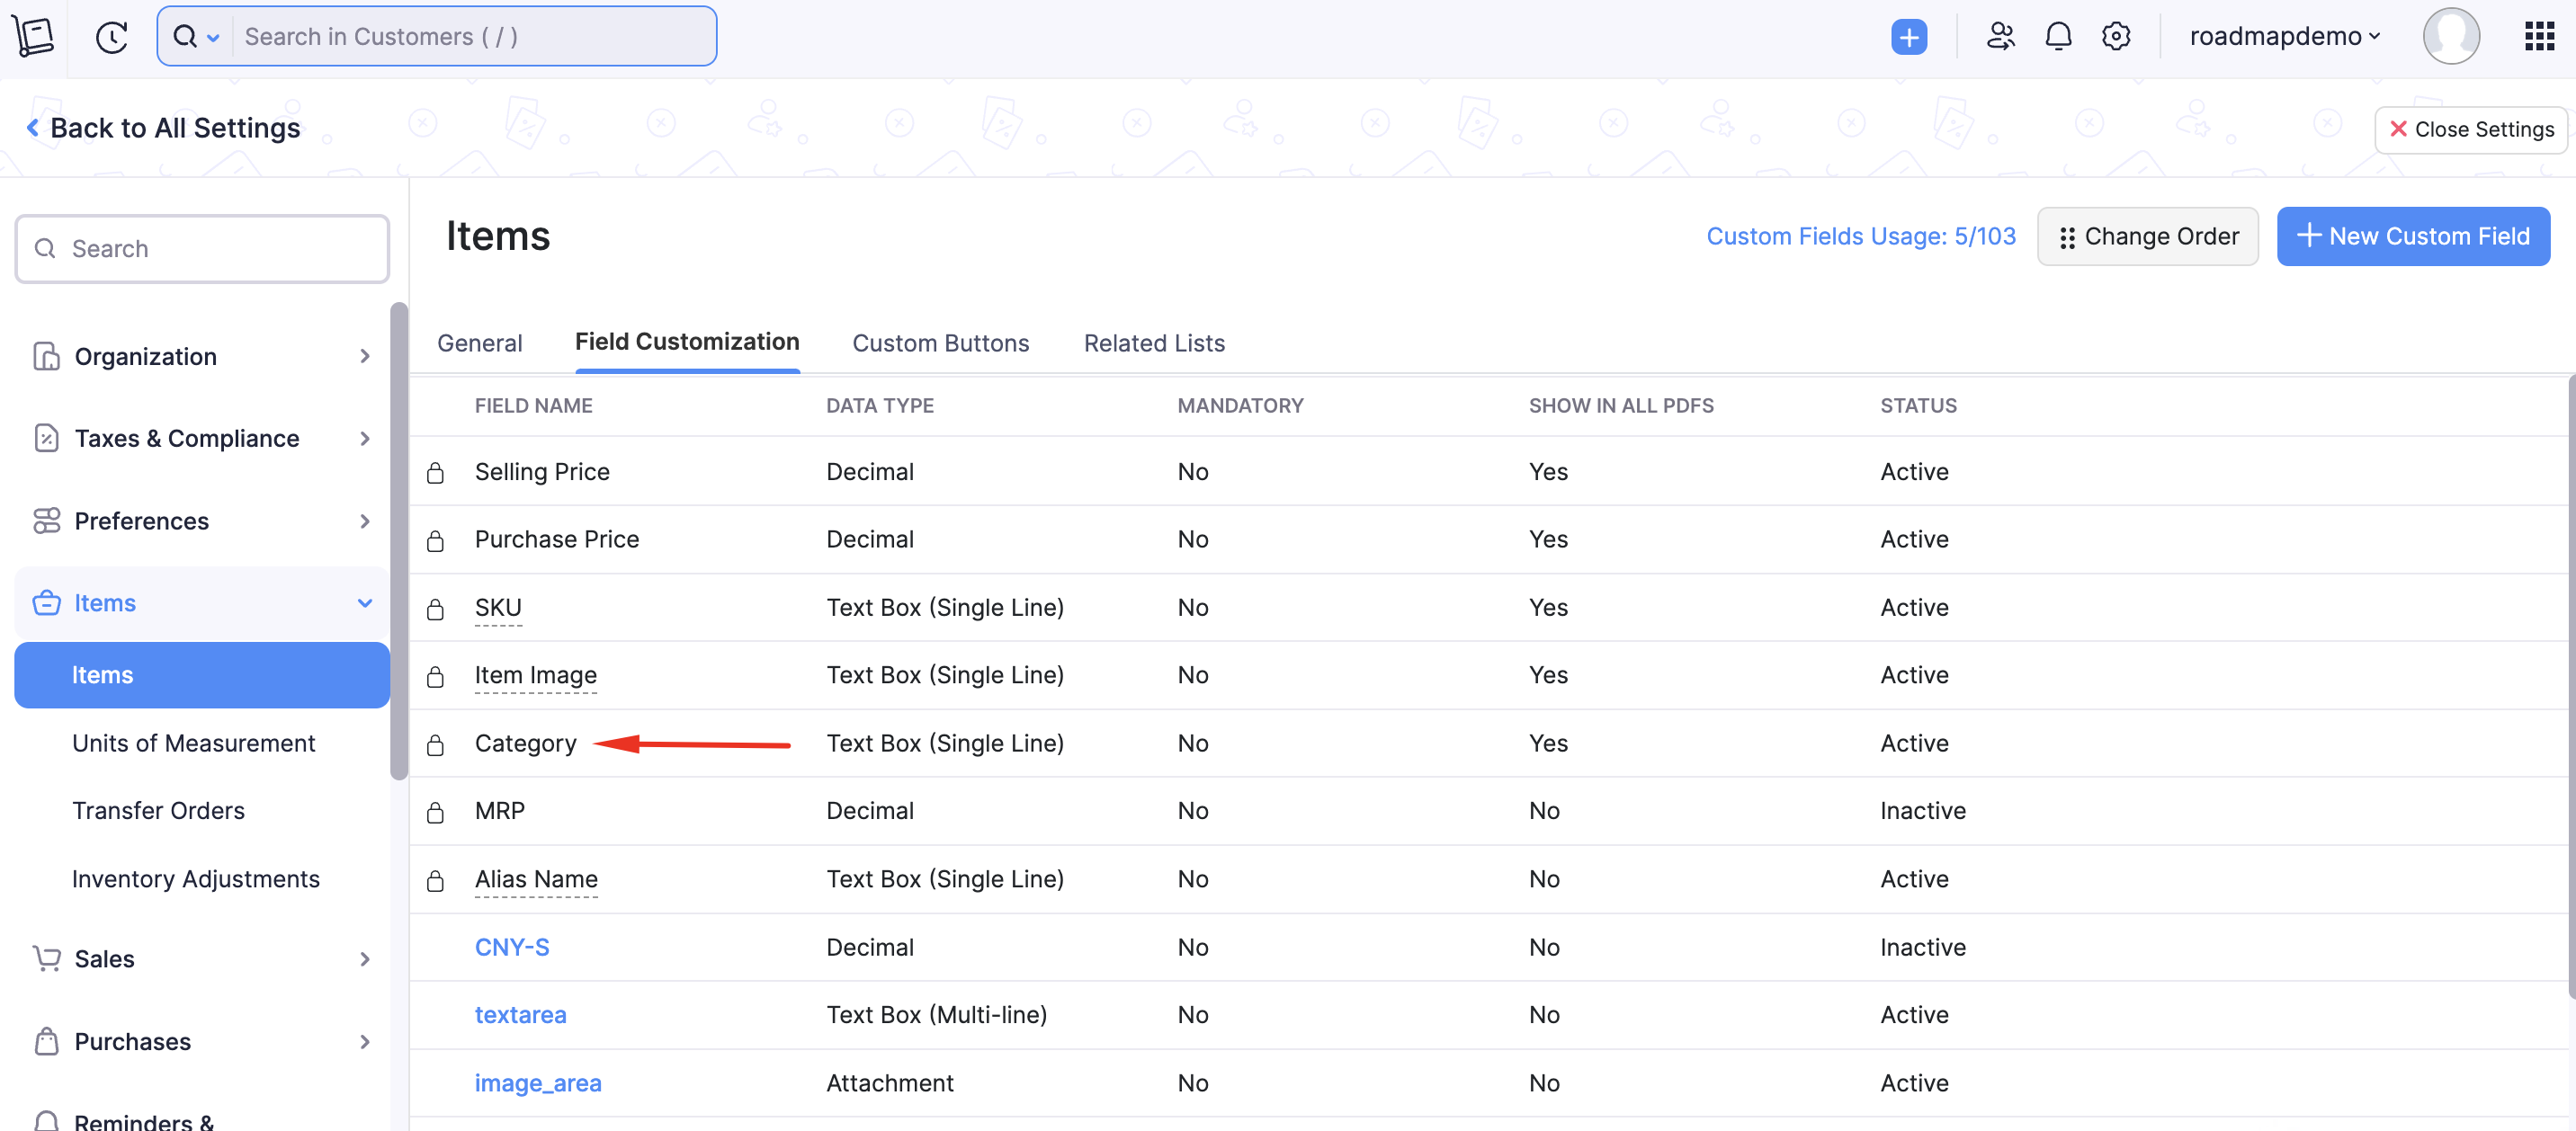Open the CNY-S custom field
The height and width of the screenshot is (1131, 2576).
tap(512, 947)
